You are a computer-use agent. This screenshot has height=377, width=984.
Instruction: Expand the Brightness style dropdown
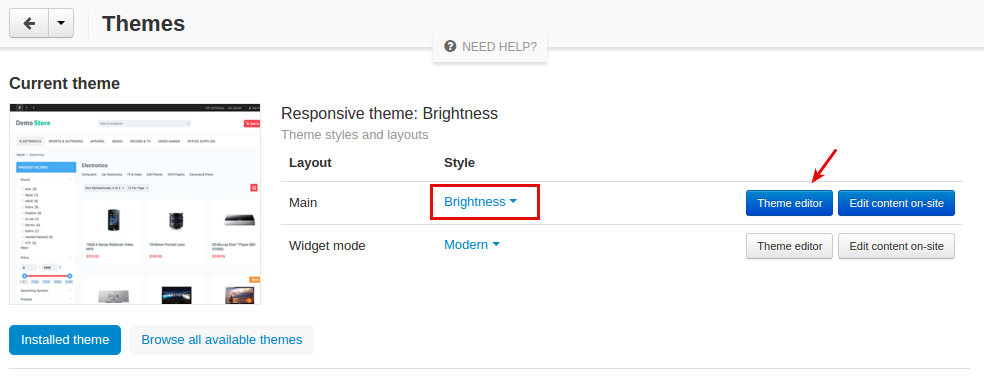[481, 201]
